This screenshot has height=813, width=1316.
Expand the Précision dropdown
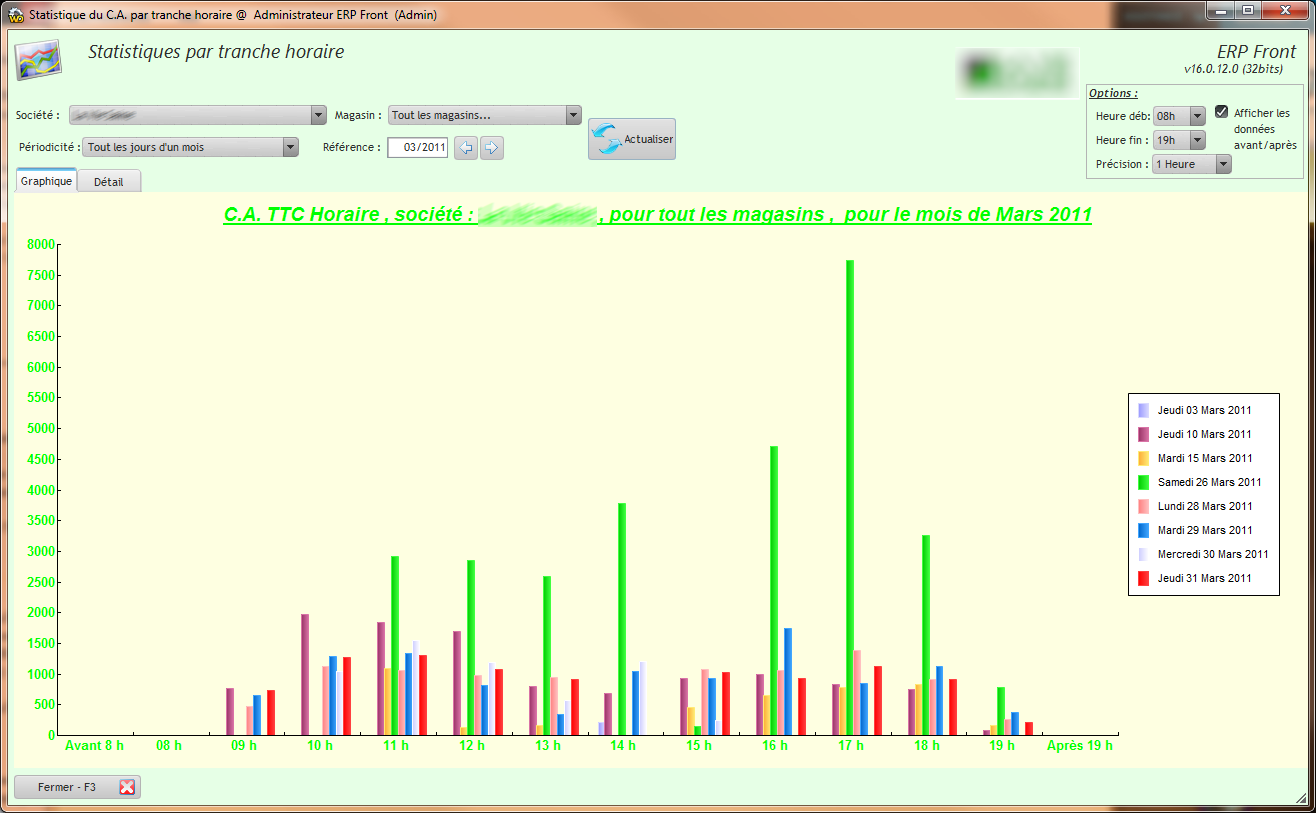[x=1223, y=164]
